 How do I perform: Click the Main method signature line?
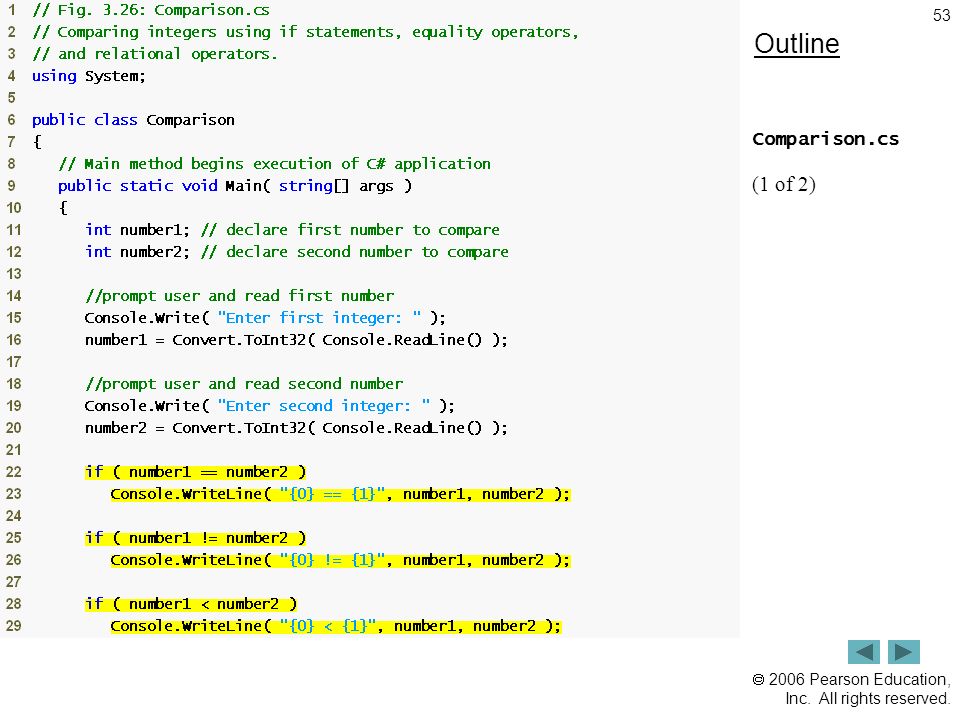coord(235,186)
